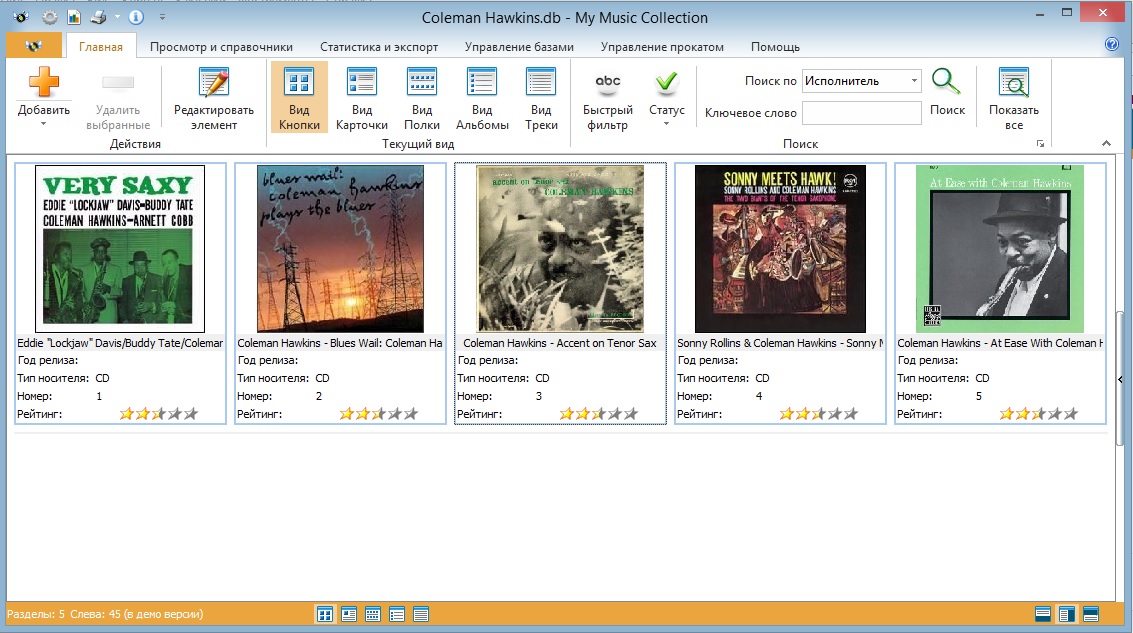Collapse the ribbon with the chevron
This screenshot has height=633, width=1133.
[x=1106, y=144]
